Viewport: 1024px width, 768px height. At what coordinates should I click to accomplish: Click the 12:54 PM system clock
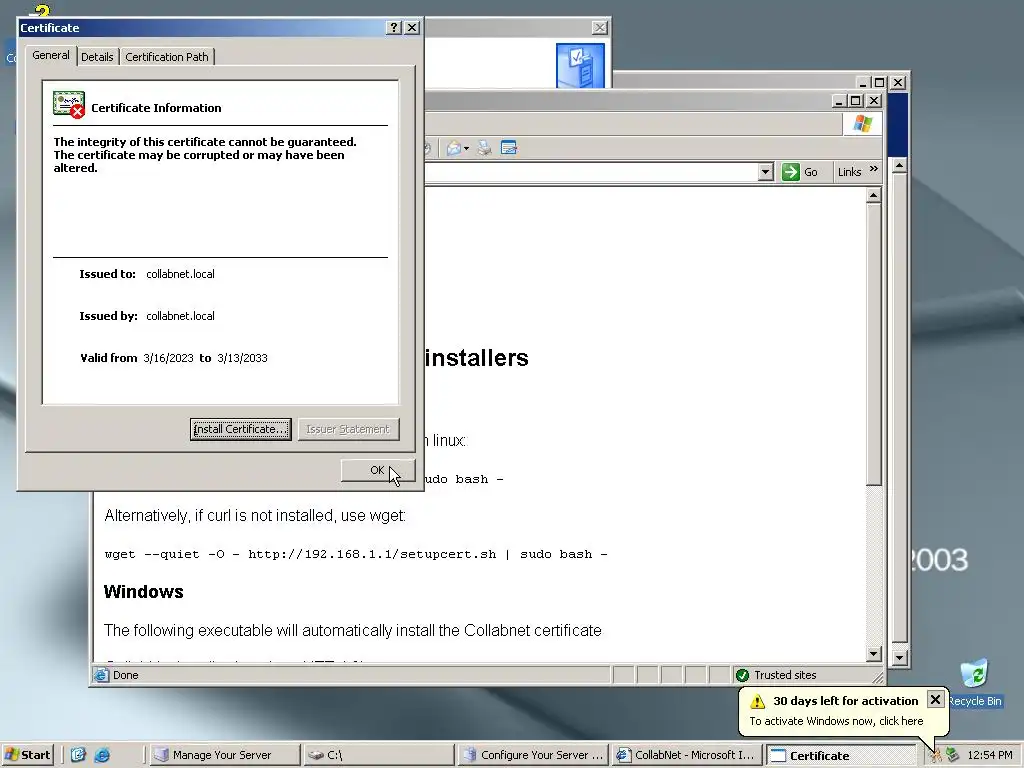click(x=989, y=756)
